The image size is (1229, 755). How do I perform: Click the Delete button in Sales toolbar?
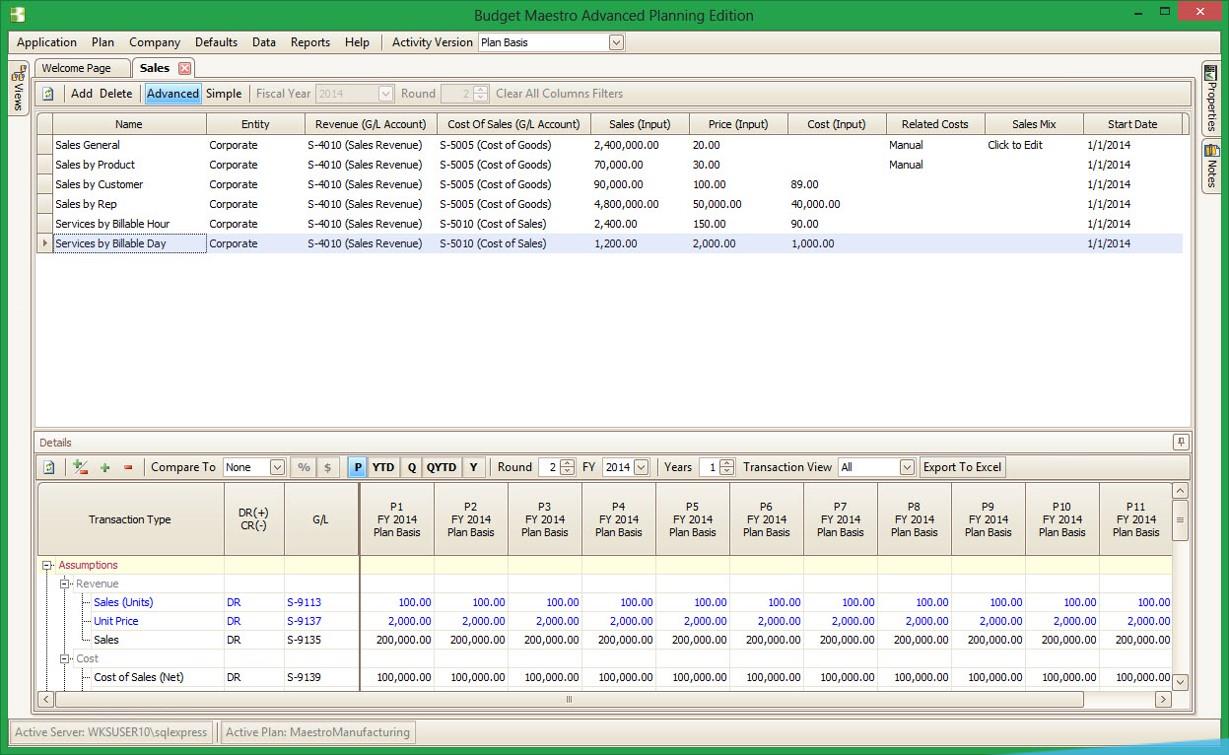[x=116, y=94]
